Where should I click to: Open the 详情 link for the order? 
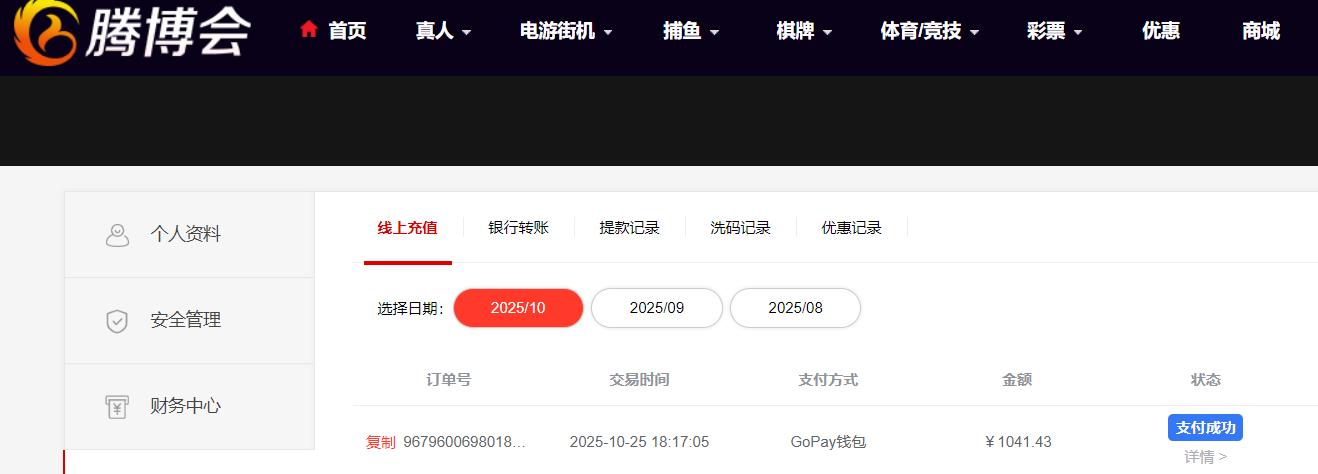(1205, 457)
